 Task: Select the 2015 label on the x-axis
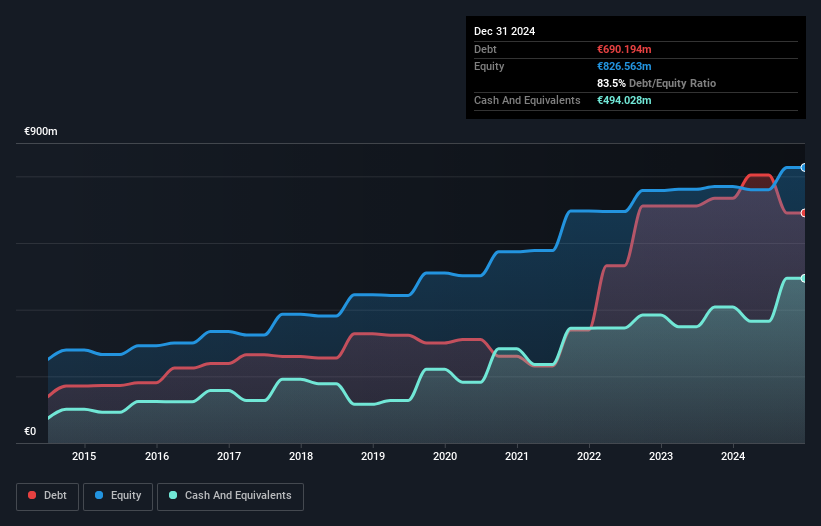[x=85, y=457]
